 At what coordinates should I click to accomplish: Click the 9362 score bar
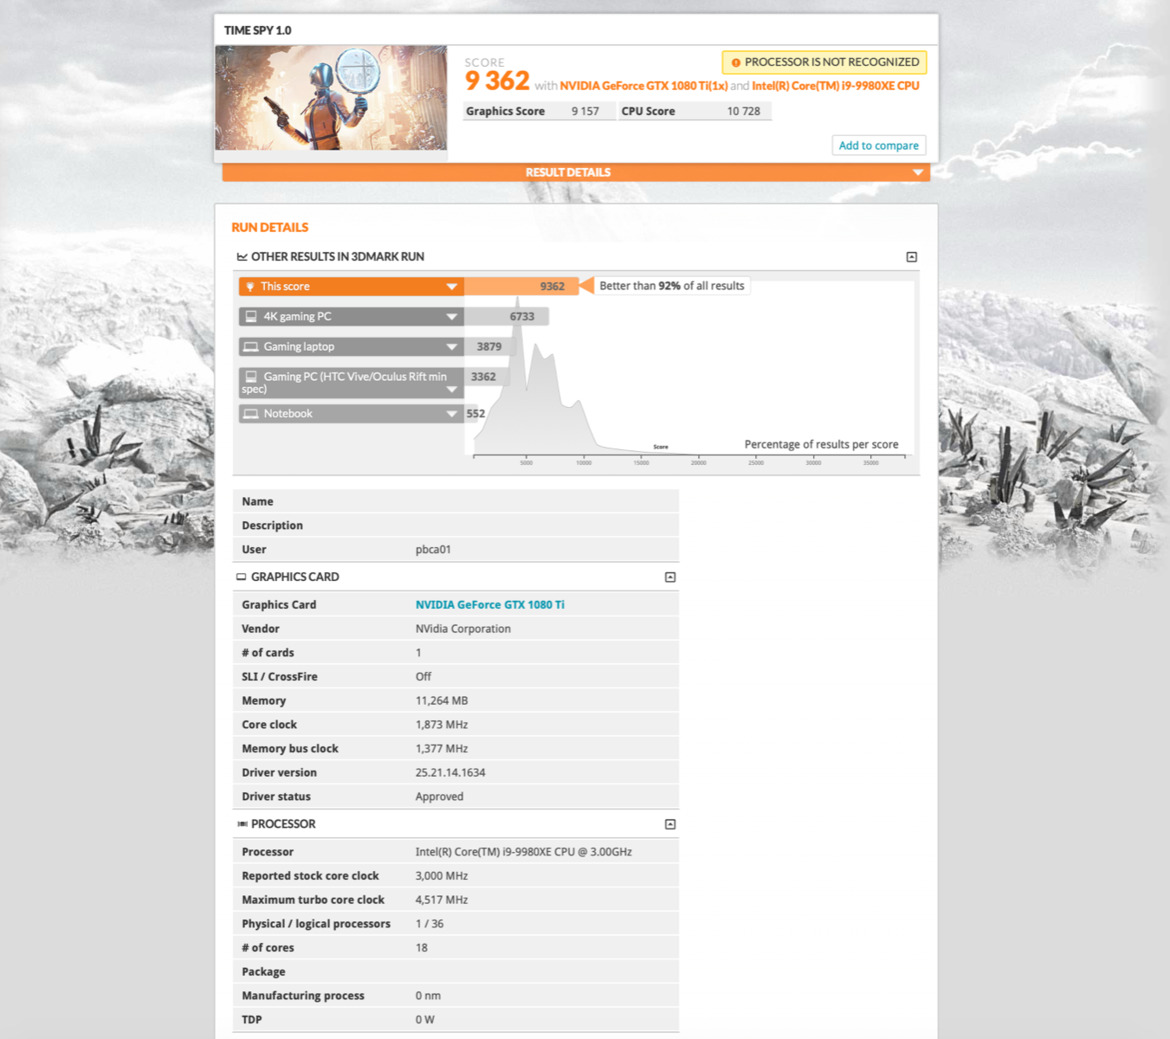point(521,287)
